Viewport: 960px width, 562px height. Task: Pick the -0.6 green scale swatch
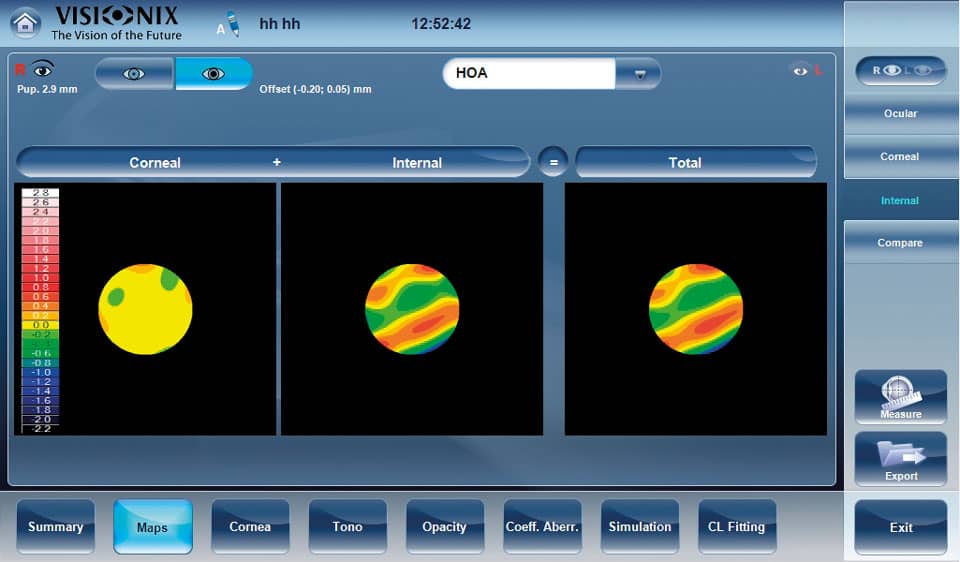pos(40,353)
